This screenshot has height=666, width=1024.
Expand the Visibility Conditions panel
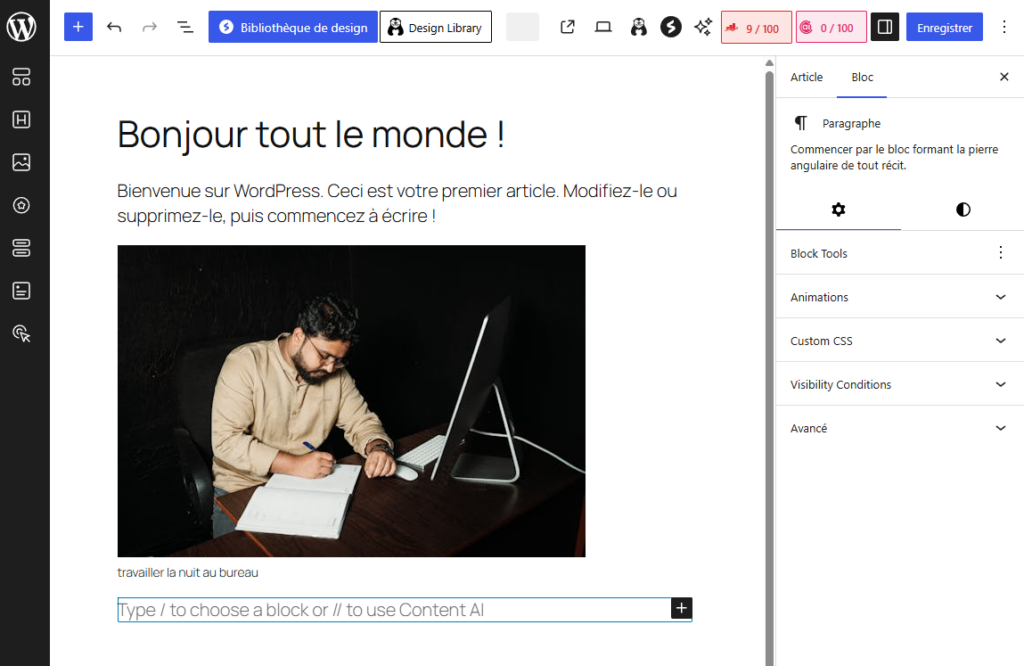coord(900,385)
